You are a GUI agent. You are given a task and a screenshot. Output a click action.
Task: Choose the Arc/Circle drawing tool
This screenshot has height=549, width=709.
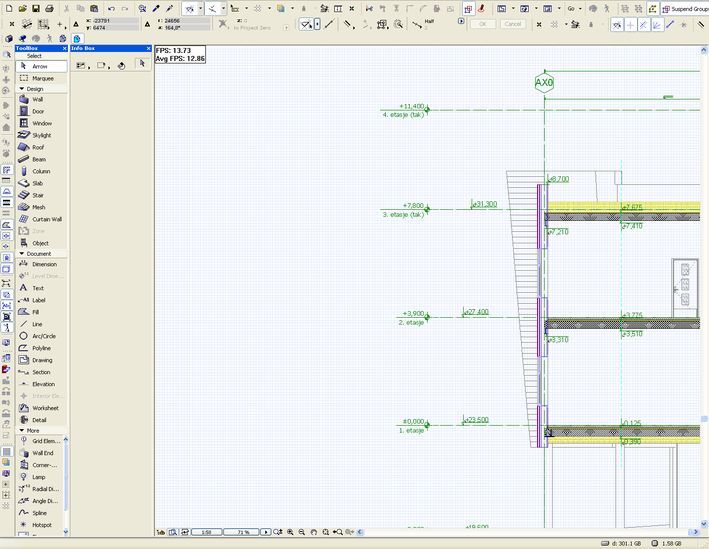[x=44, y=336]
